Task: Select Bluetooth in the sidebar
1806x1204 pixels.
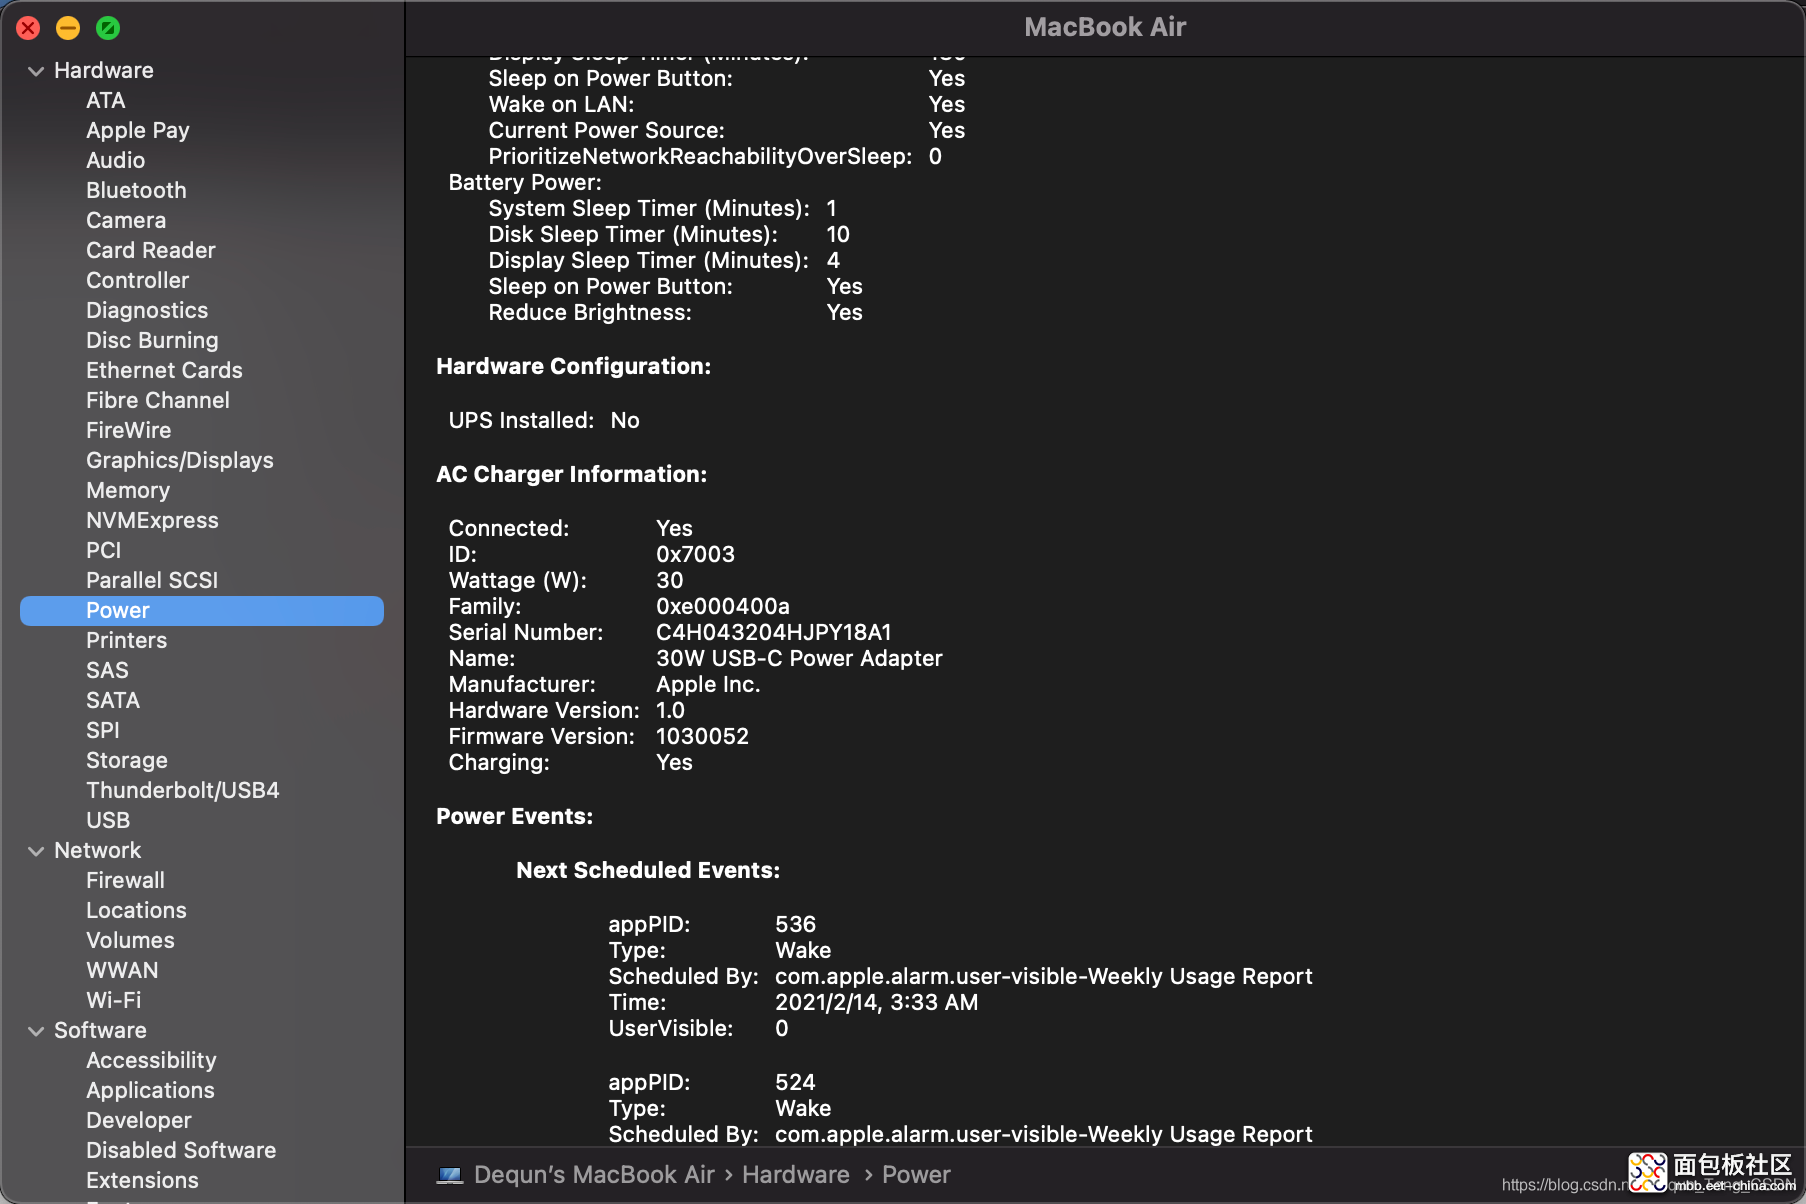Action: 136,191
